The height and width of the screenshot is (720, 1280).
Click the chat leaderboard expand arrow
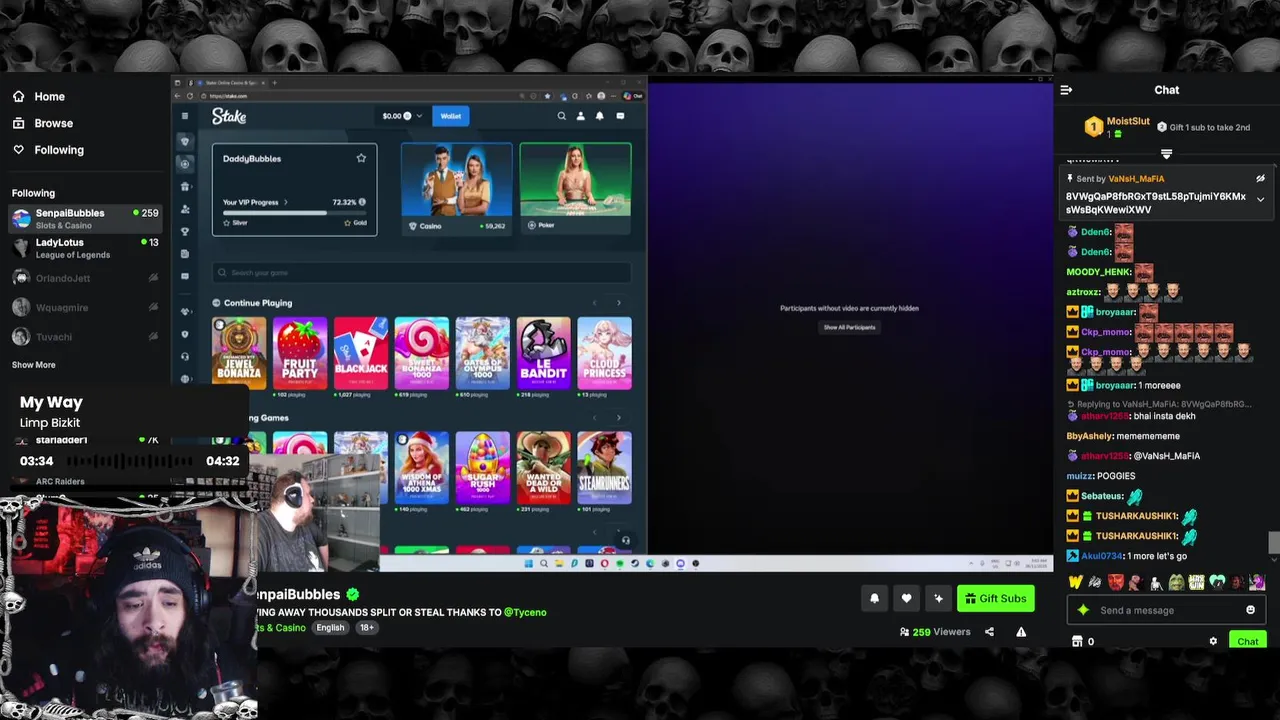(x=1166, y=154)
